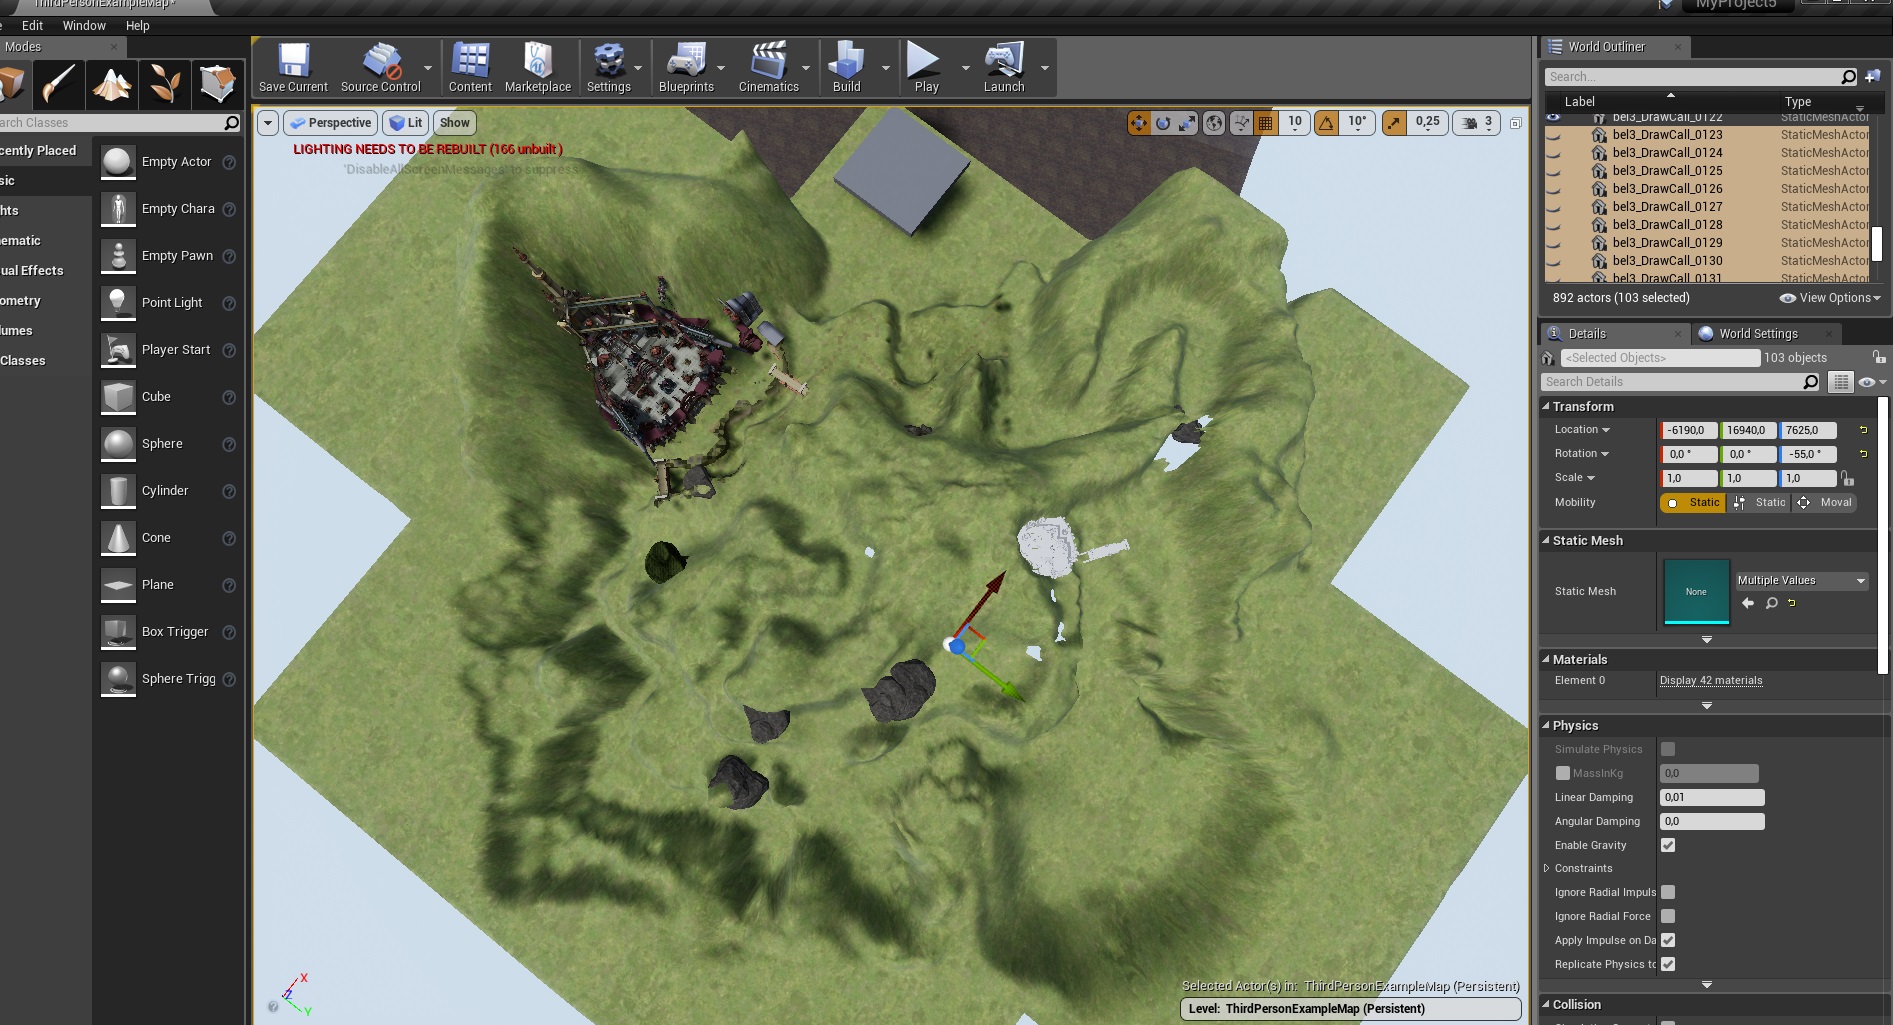Open the Edit menu

[33, 26]
